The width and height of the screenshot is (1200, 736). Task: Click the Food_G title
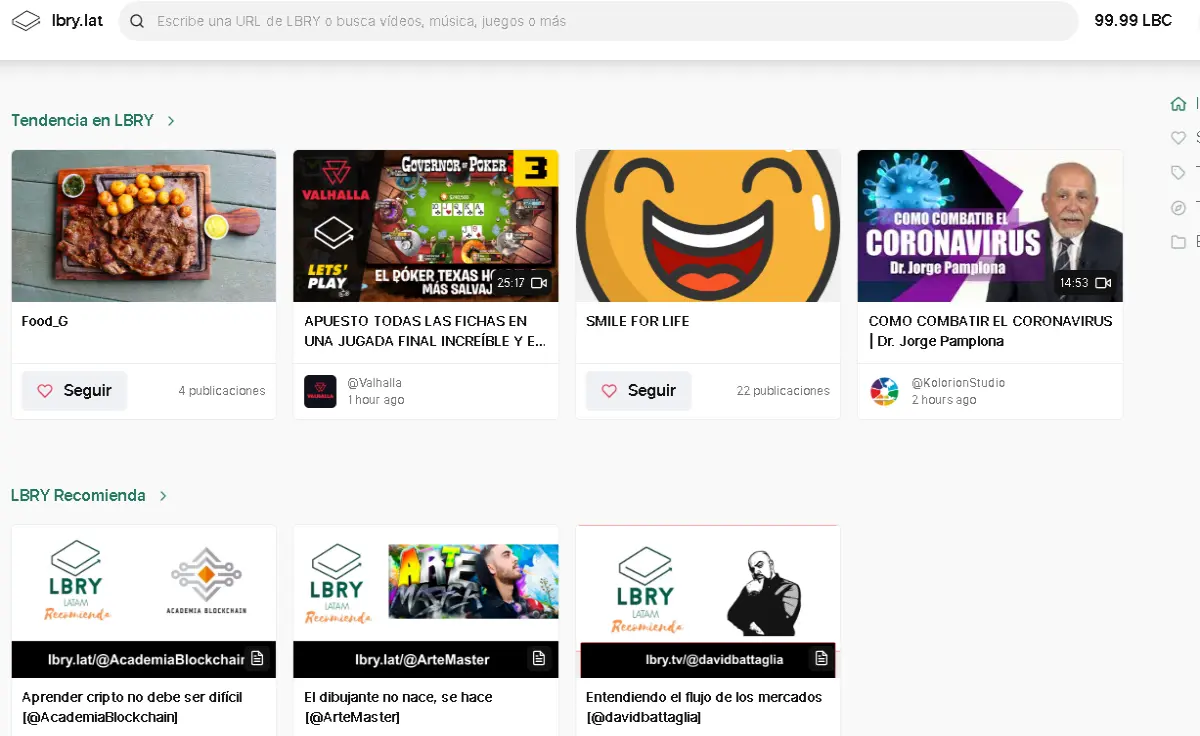click(x=45, y=321)
